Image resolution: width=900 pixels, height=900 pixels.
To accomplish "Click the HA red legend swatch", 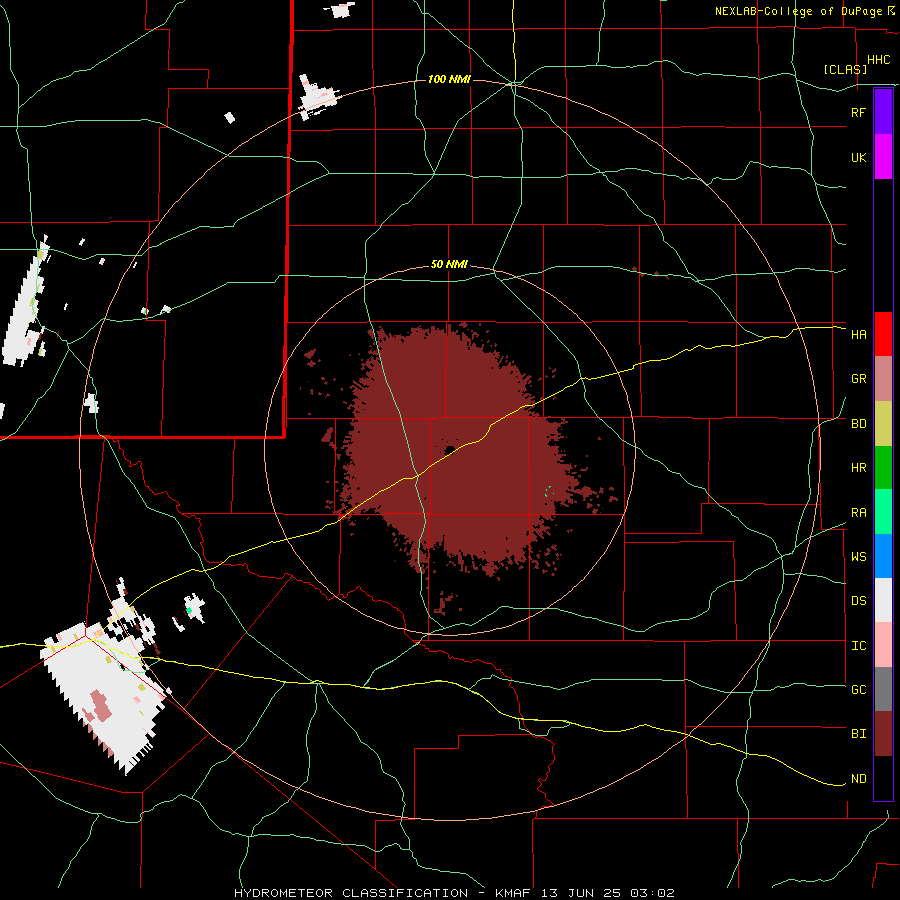I will pyautogui.click(x=883, y=334).
